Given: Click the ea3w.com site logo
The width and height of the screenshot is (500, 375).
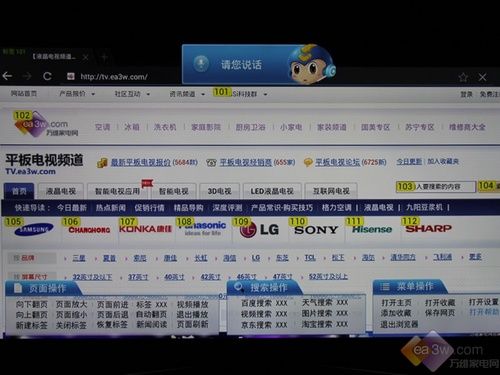Looking at the screenshot, I should pos(46,125).
